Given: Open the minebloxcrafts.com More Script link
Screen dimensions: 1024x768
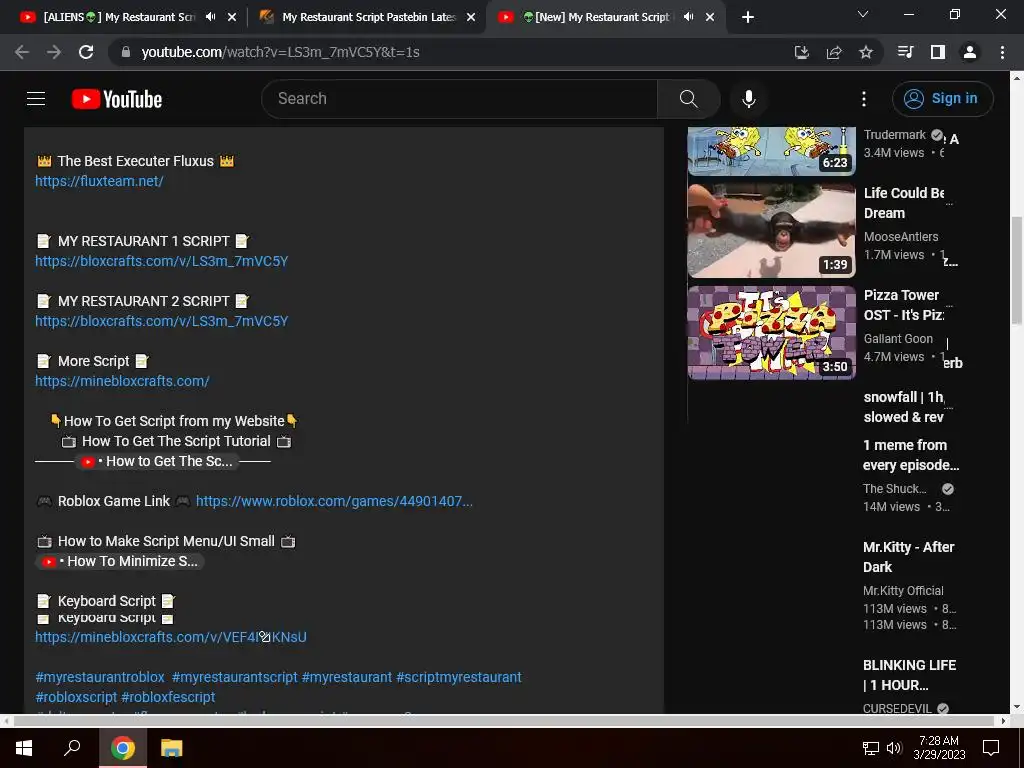Looking at the screenshot, I should (x=122, y=381).
